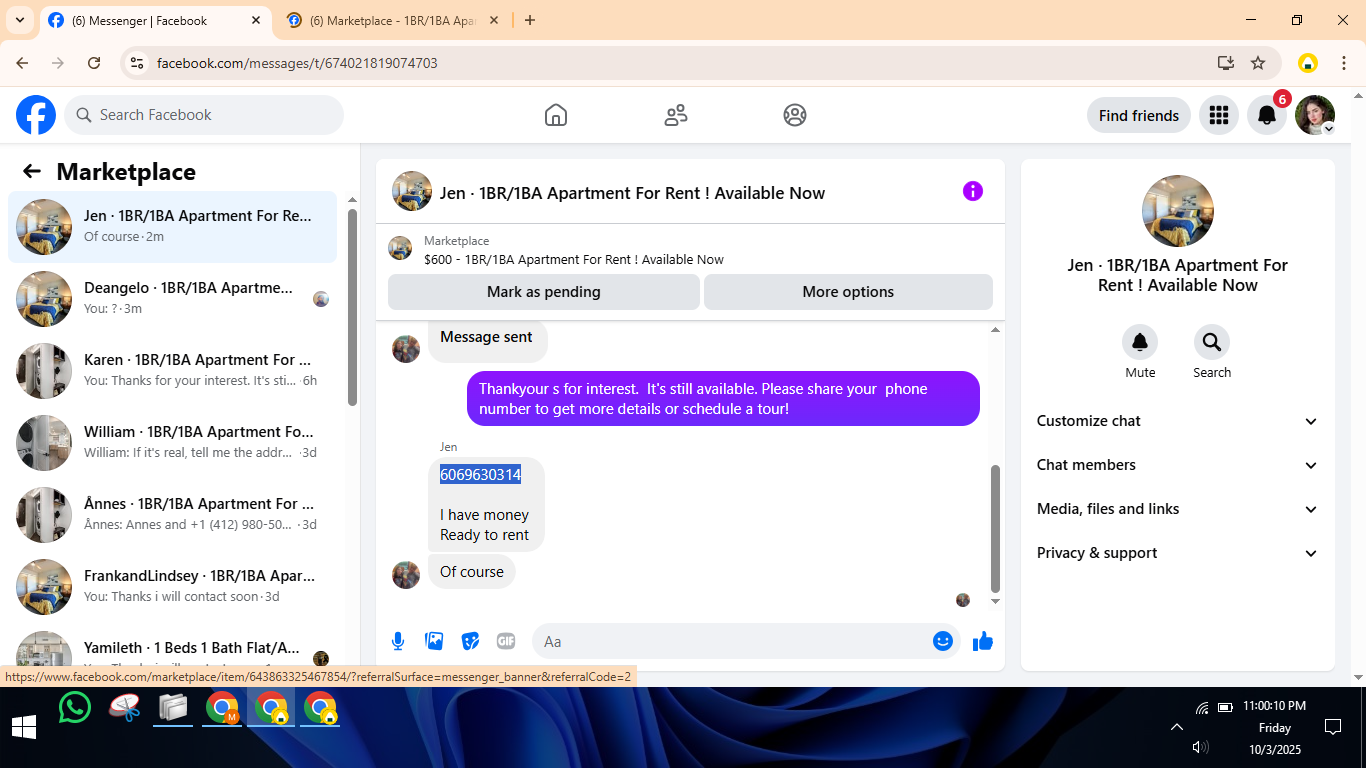Open Windows notification center icon
This screenshot has height=768, width=1366.
pos(1332,727)
